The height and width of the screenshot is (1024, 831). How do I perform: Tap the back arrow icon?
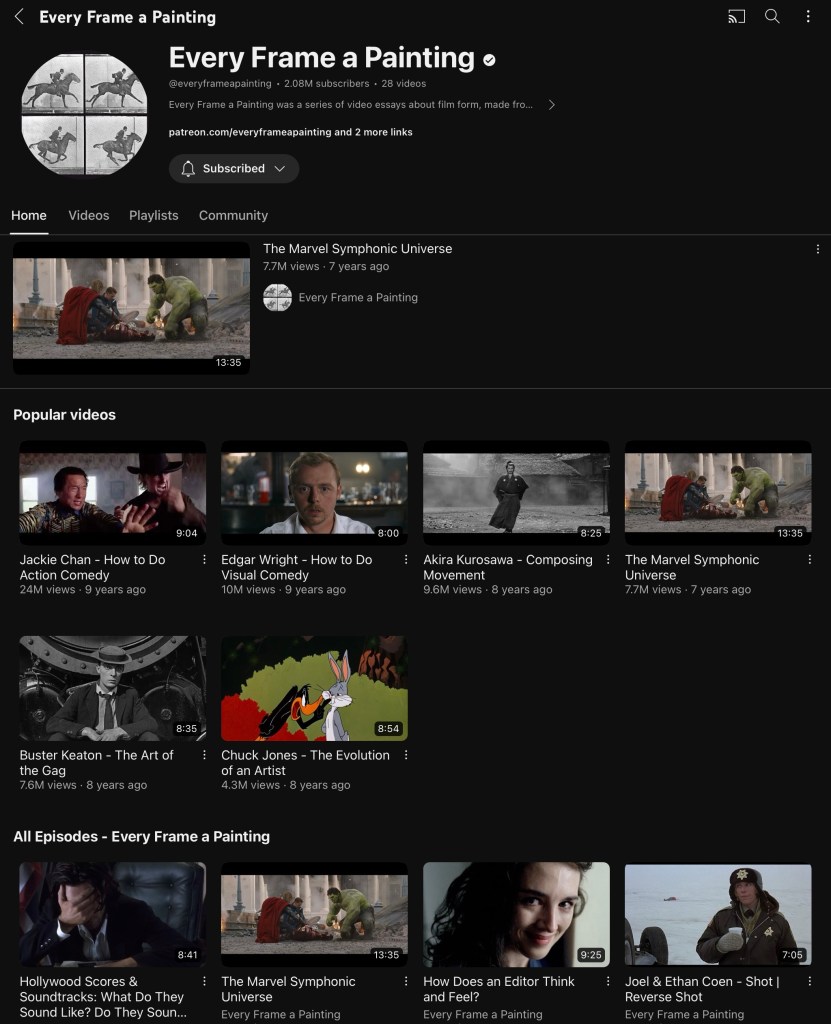(x=19, y=17)
